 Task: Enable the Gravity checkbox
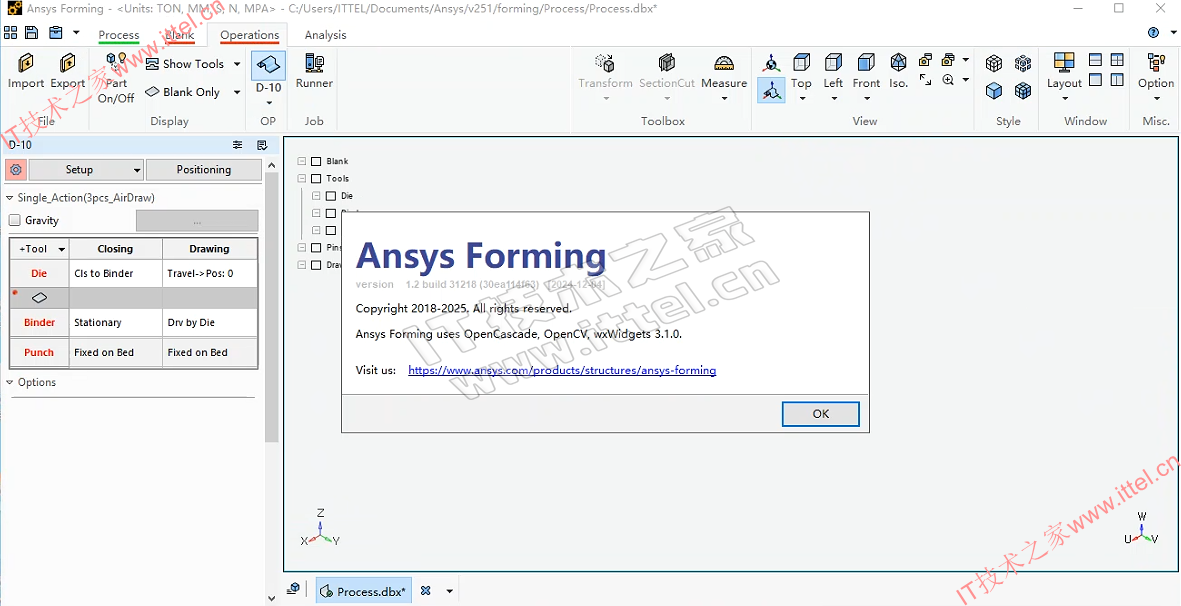[x=15, y=221]
